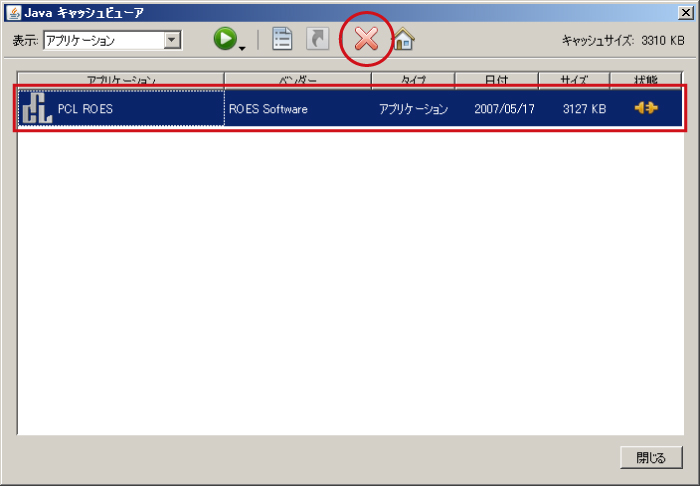
Task: Expand the 表示 dropdown arrow
Action: point(172,40)
